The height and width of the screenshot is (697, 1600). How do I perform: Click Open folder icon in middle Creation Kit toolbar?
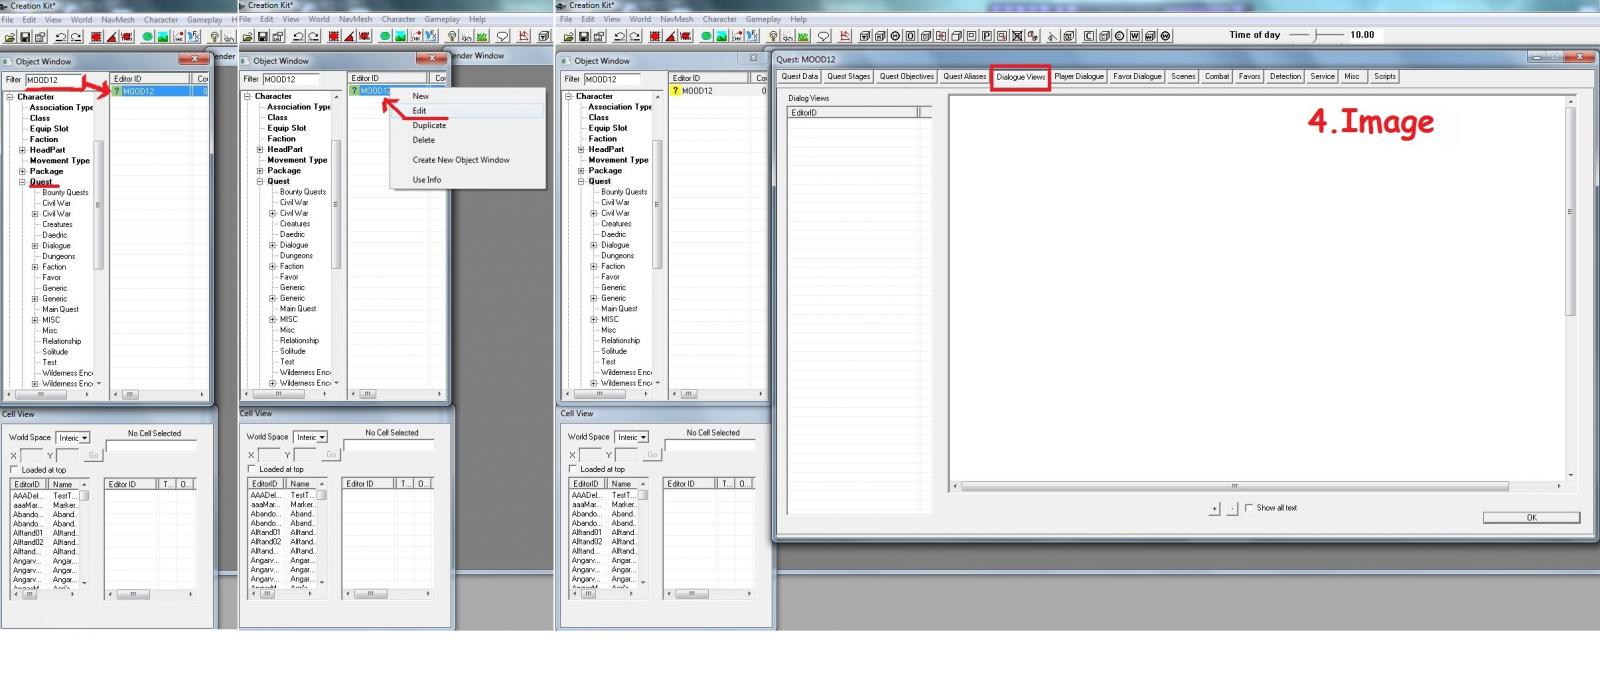point(247,37)
